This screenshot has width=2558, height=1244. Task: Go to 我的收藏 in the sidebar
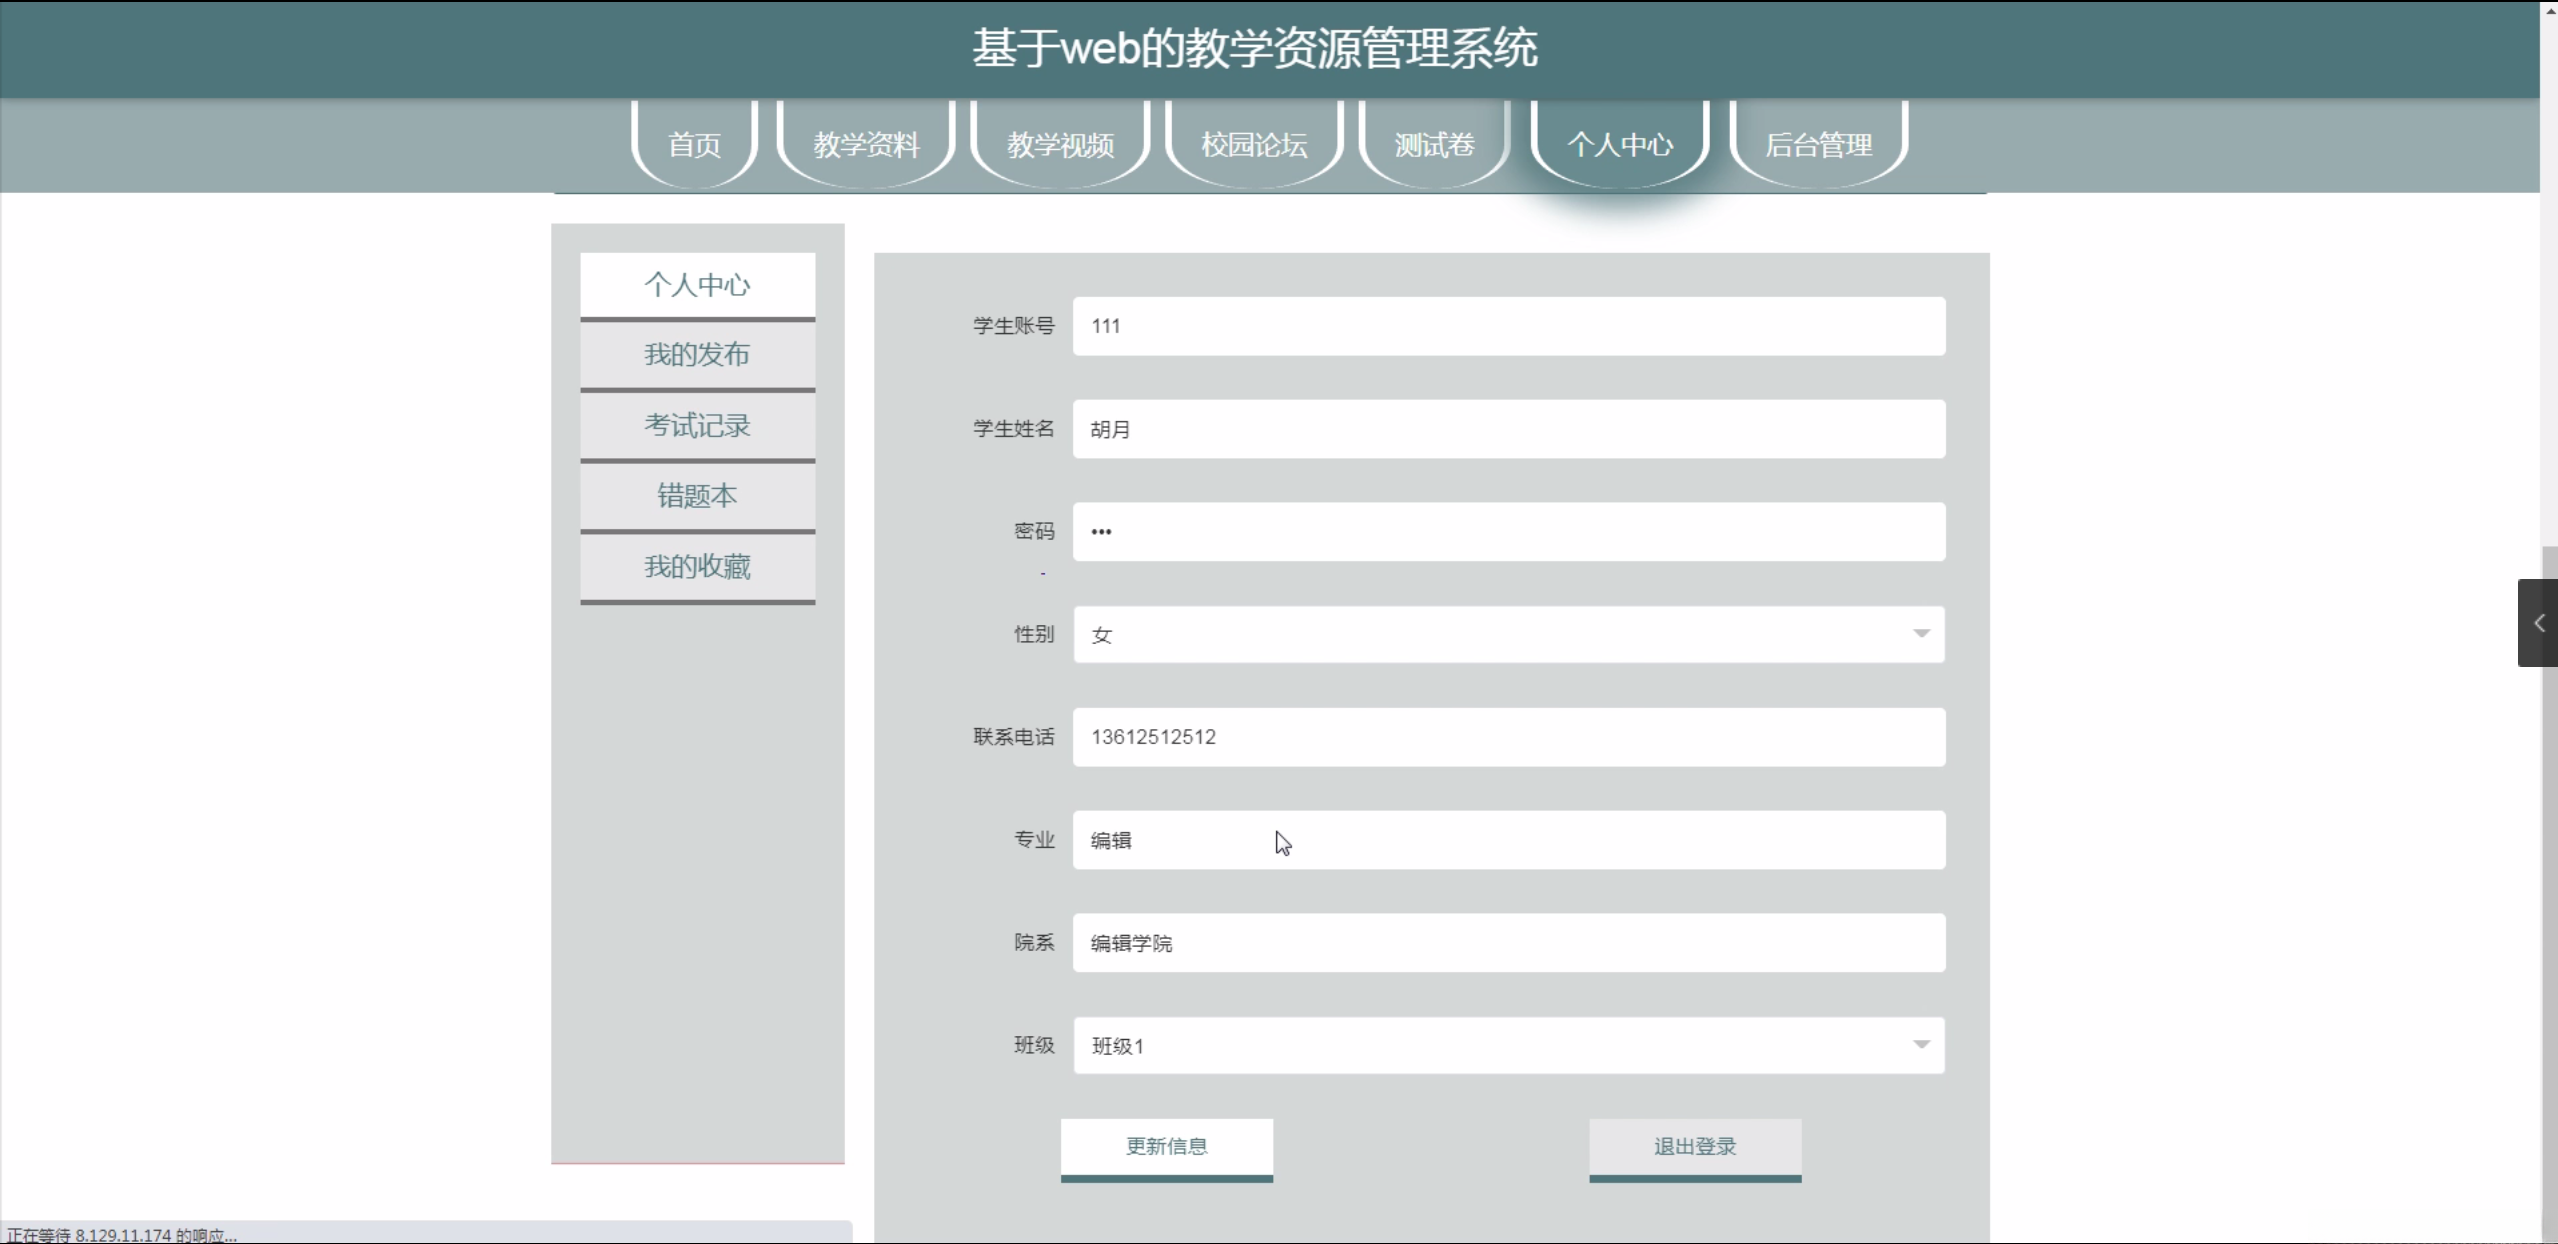[697, 567]
